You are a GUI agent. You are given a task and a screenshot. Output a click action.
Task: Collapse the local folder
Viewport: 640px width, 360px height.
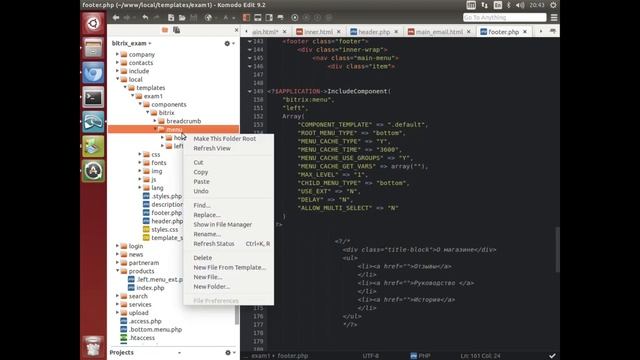pos(117,79)
